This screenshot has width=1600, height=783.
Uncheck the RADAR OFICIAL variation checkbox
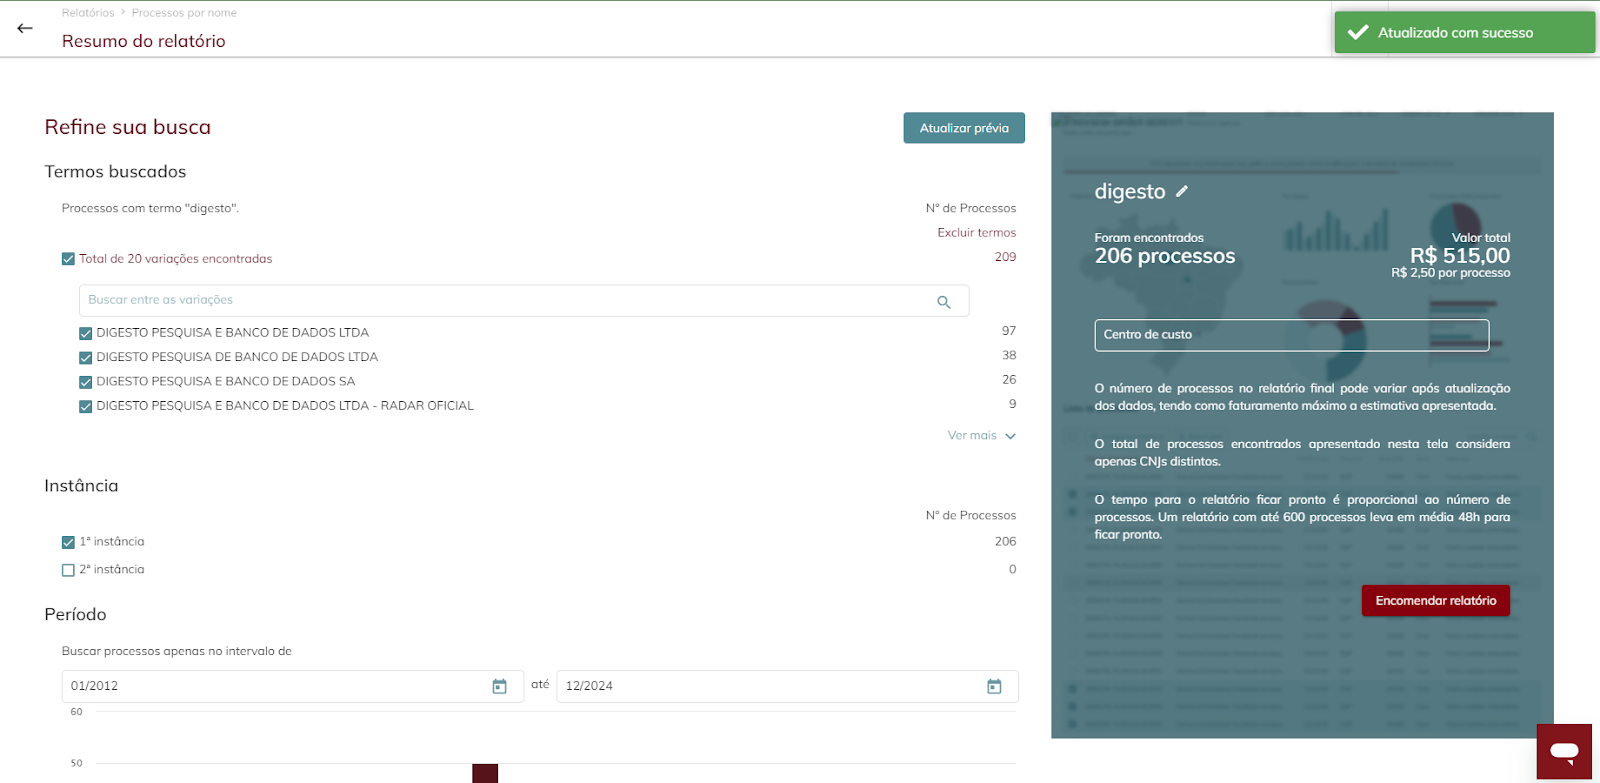(85, 406)
